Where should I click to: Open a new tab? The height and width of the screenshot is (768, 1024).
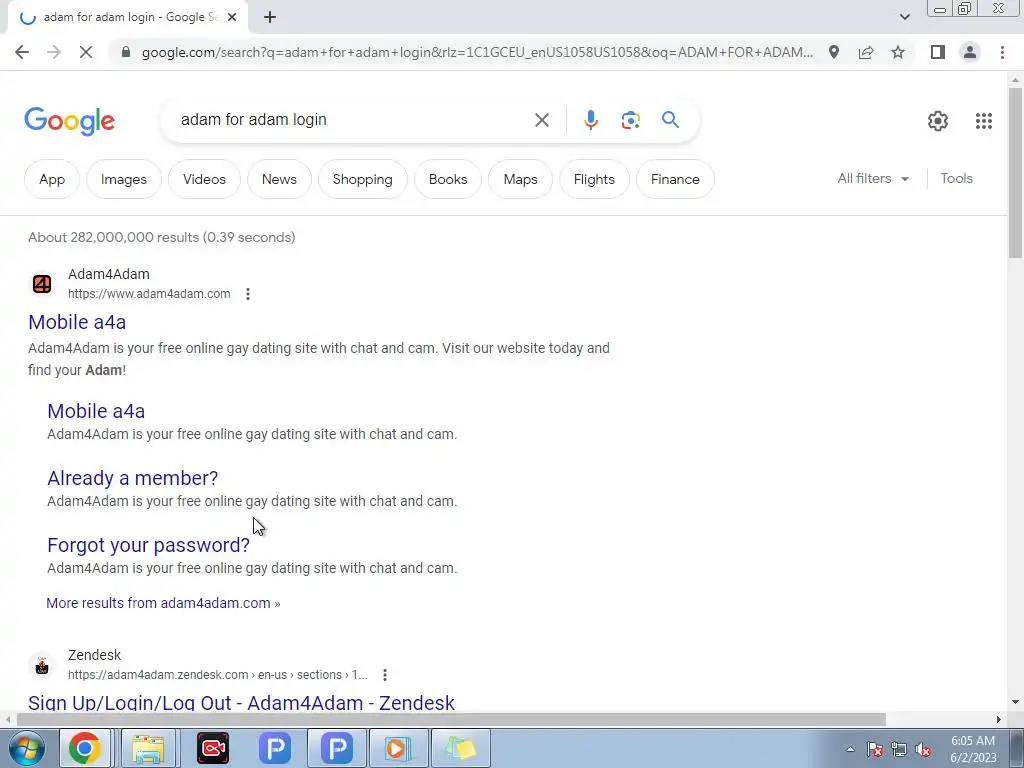click(270, 18)
